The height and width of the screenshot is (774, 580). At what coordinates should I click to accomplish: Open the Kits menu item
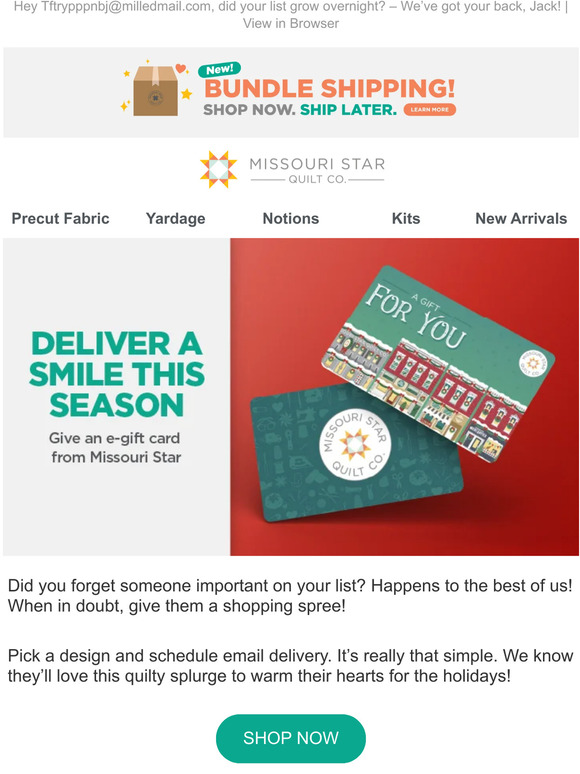tap(406, 218)
